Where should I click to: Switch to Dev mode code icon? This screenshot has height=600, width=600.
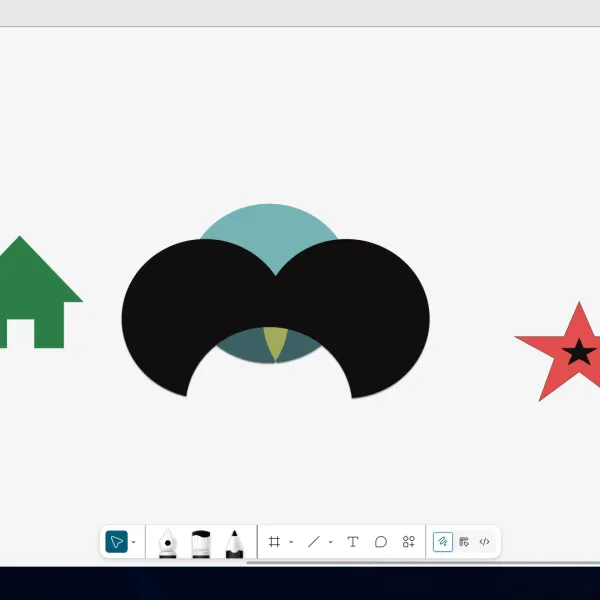coord(484,541)
